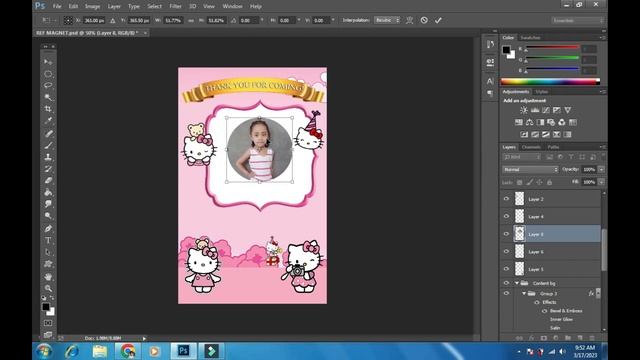Select the Hand tool
640x360 pixels.
48,277
